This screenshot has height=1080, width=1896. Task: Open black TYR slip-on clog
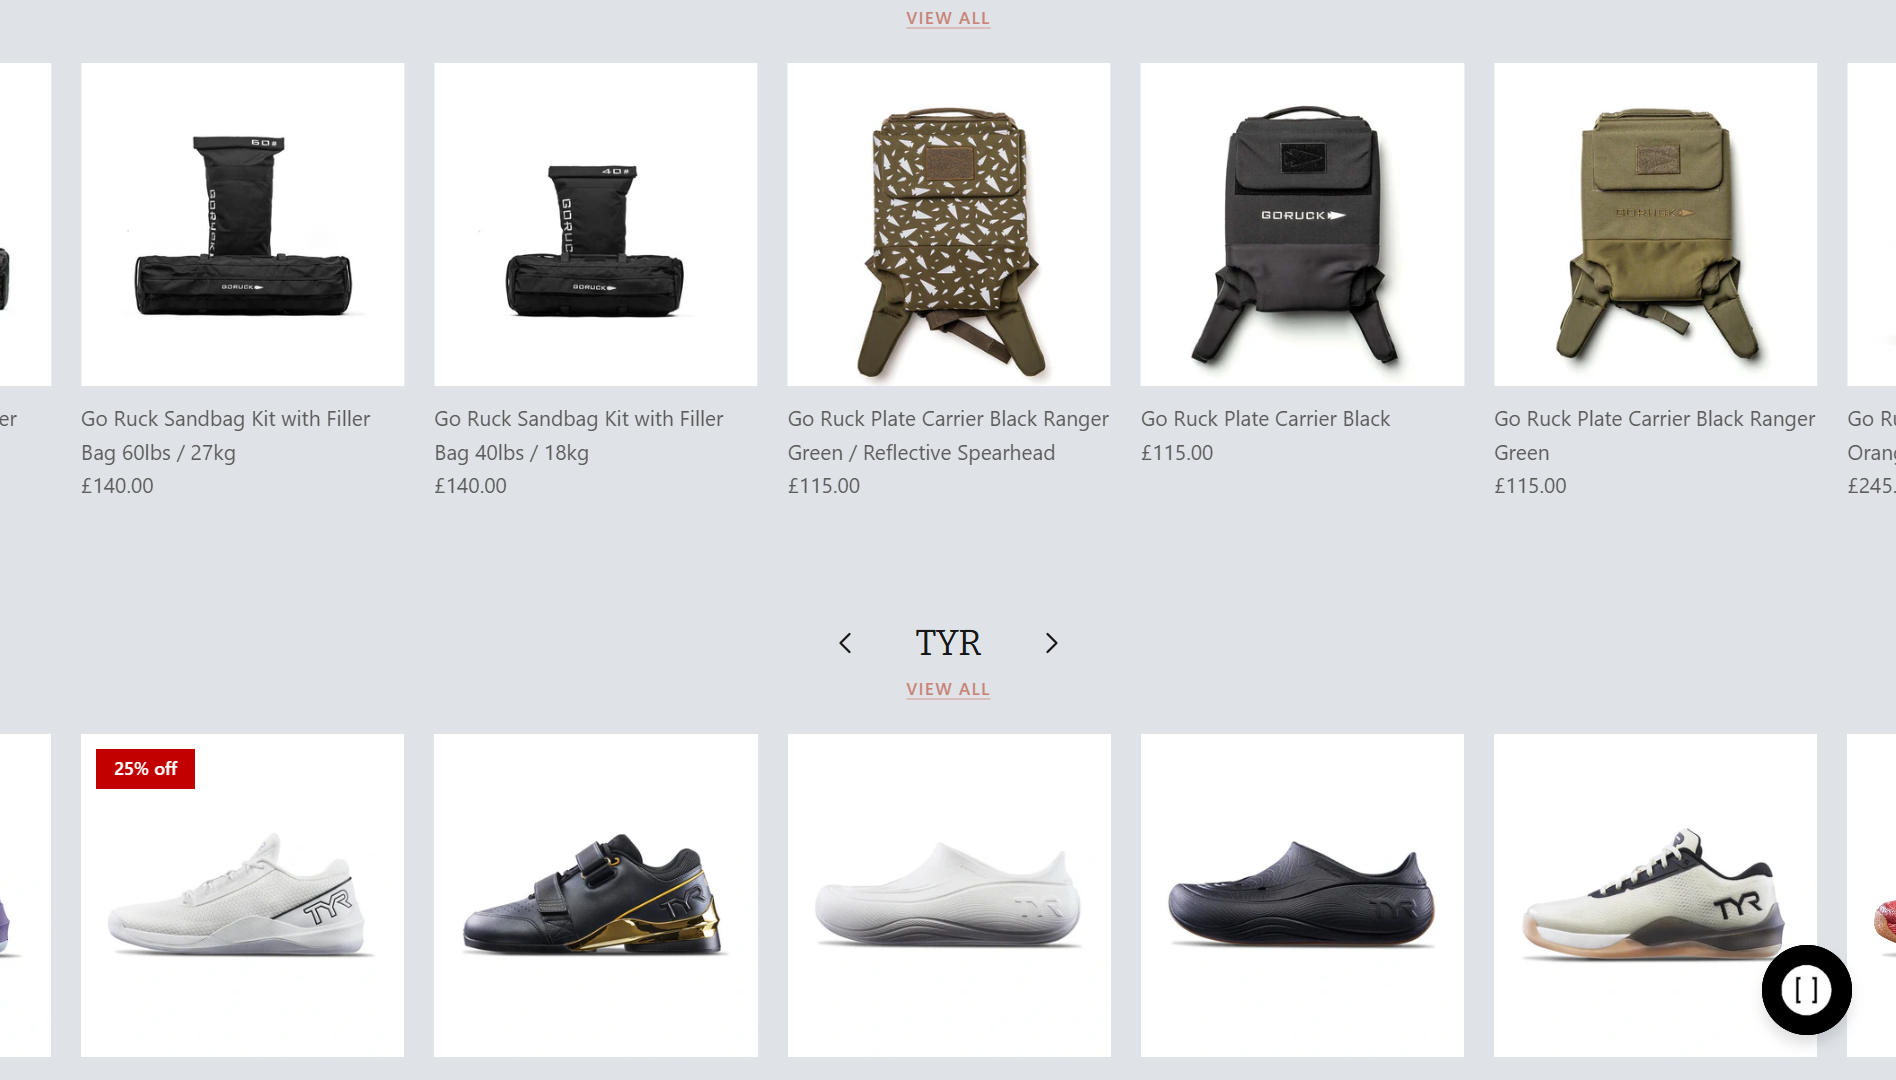(1302, 895)
